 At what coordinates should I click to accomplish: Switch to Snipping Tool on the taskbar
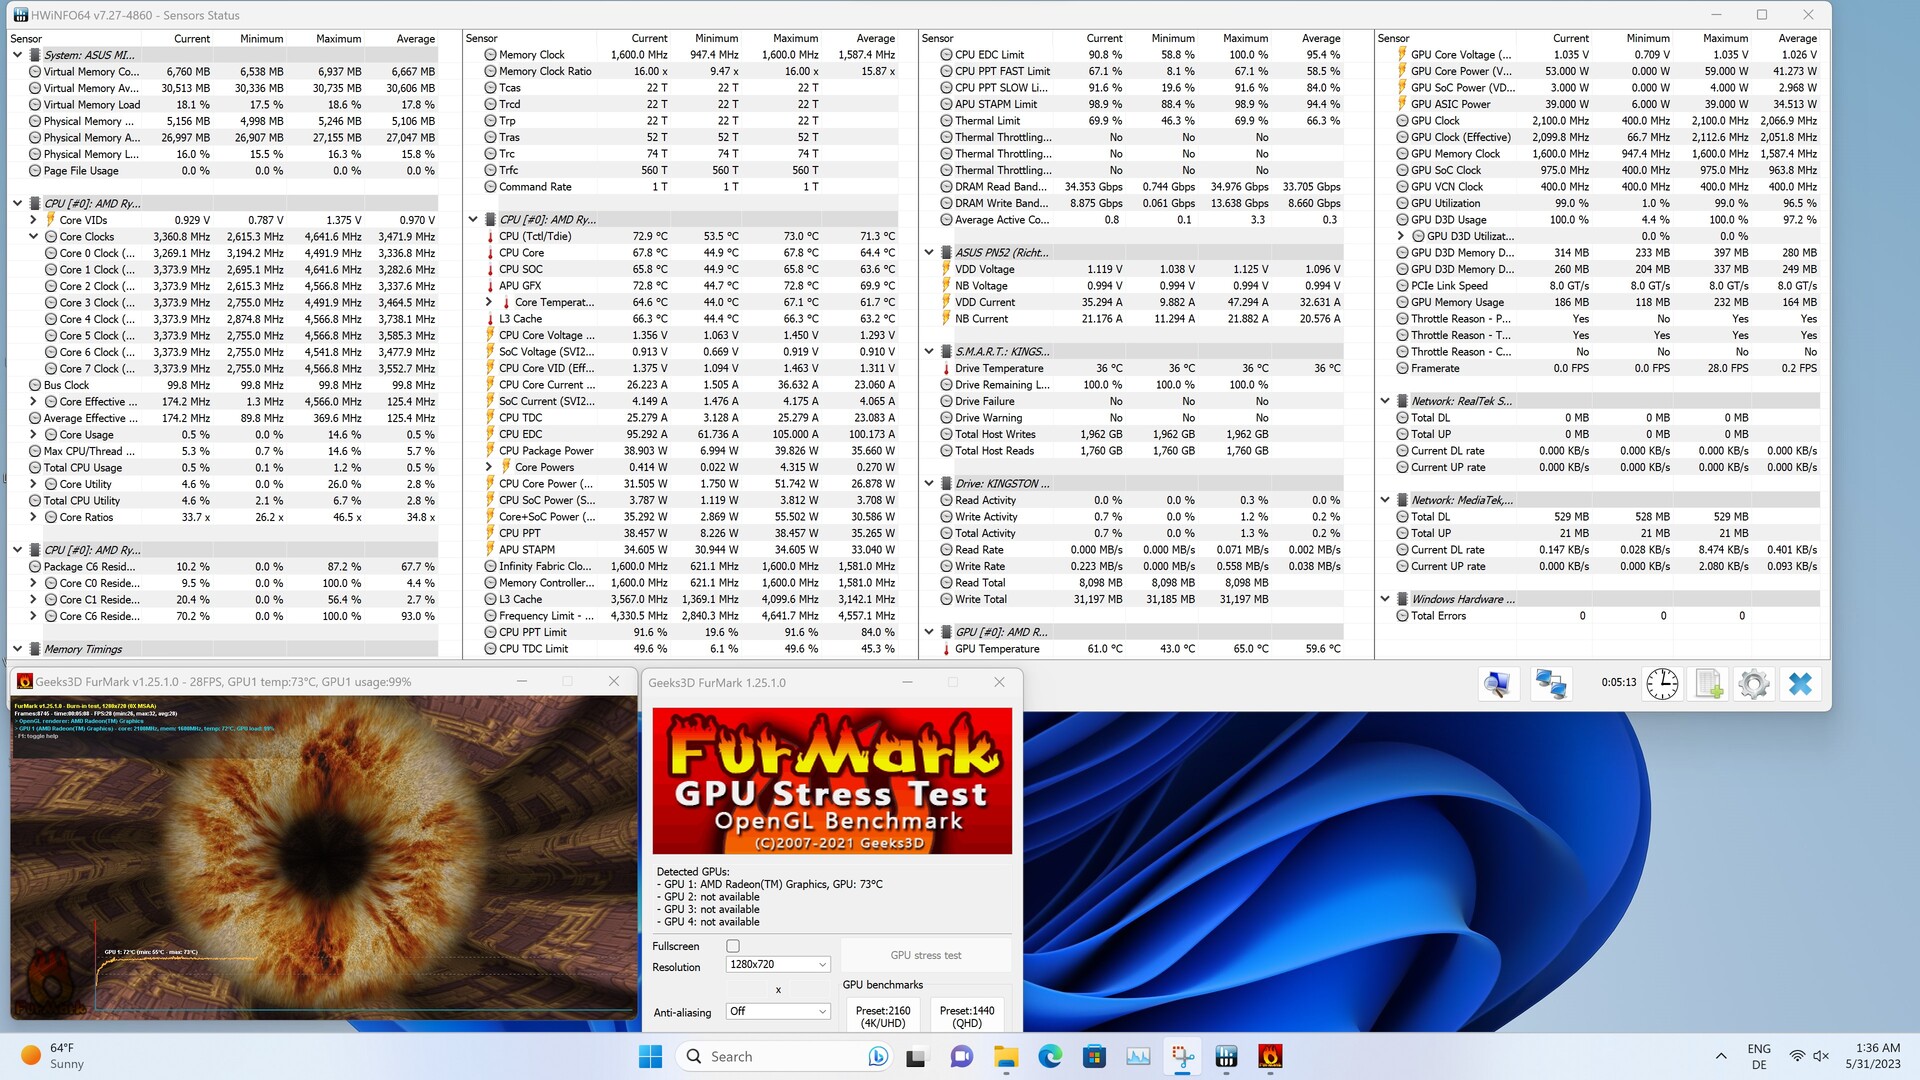(1183, 1056)
